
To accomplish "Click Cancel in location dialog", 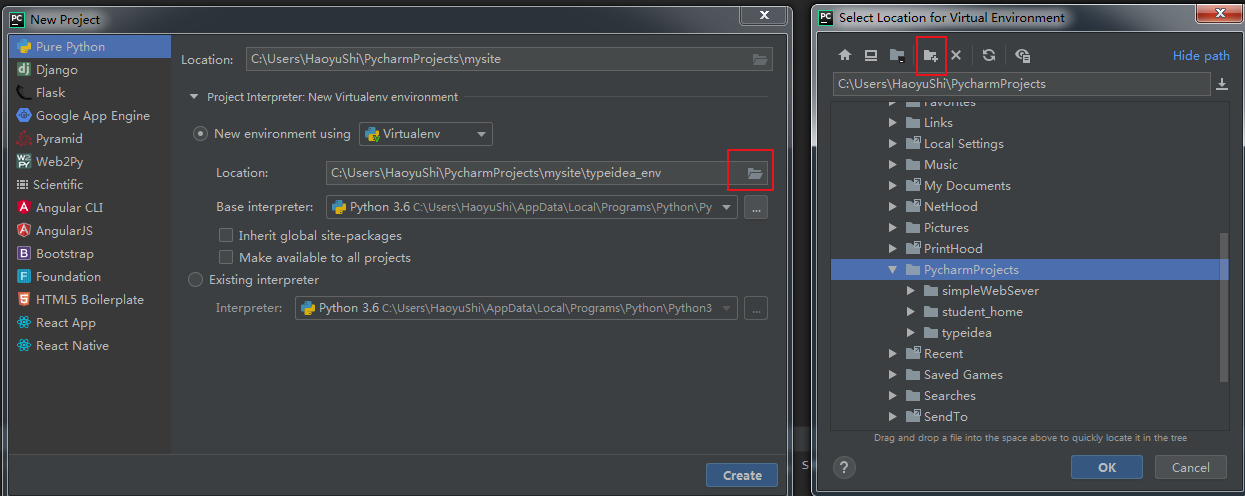I will tap(1190, 467).
